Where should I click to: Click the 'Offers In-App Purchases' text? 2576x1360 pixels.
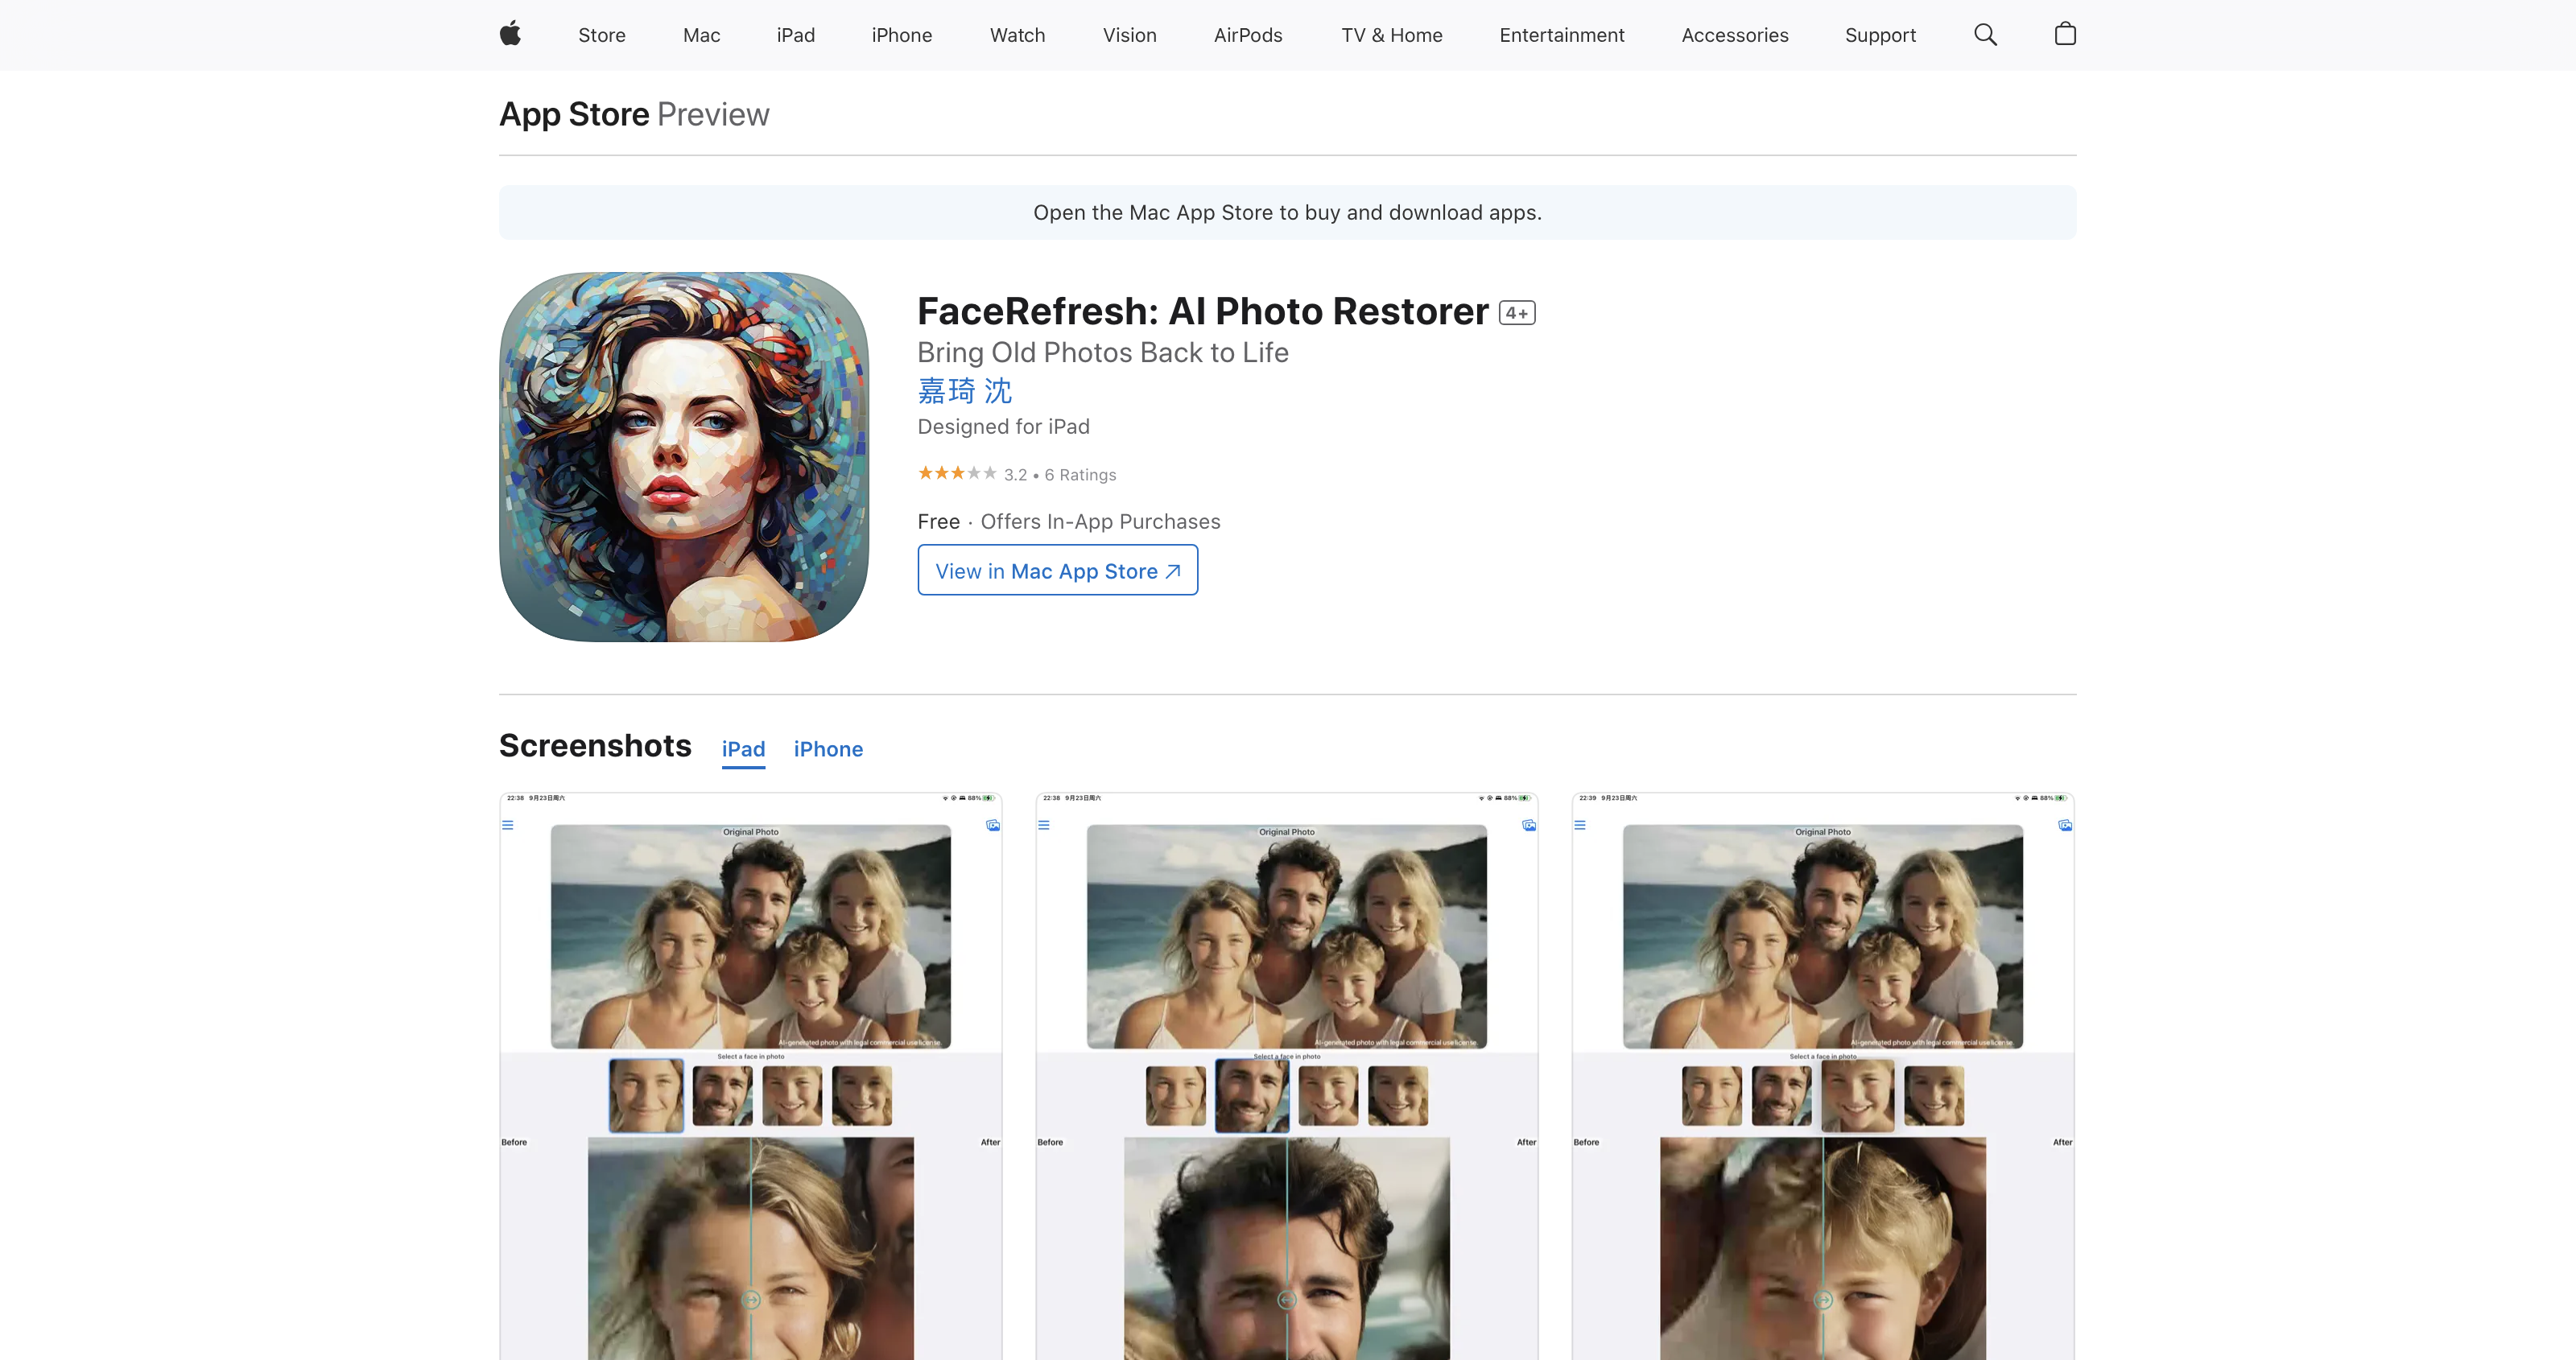(1100, 522)
